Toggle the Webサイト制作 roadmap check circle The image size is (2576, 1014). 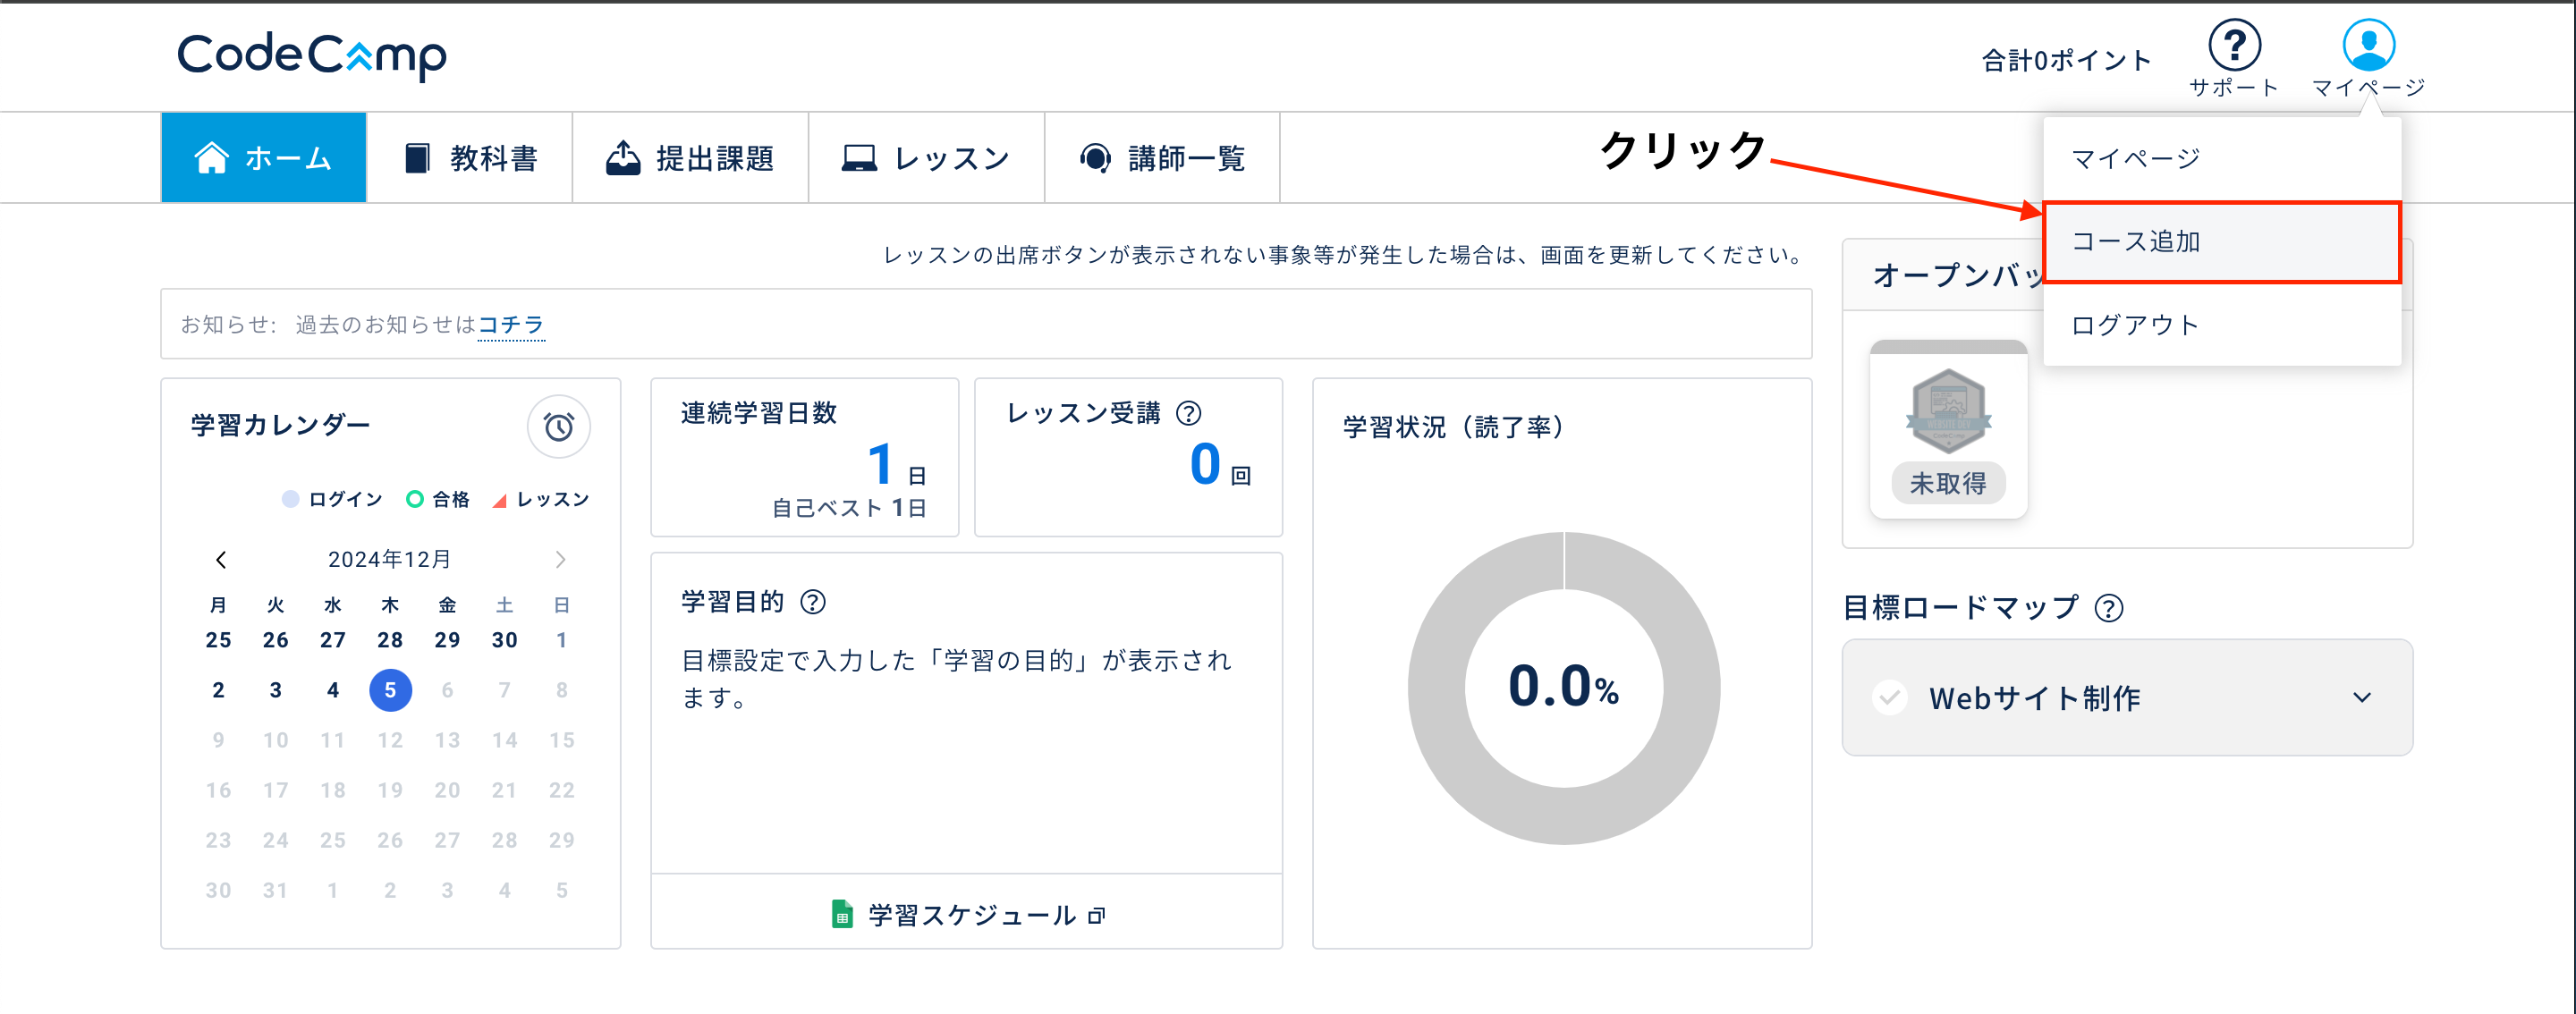point(1889,697)
